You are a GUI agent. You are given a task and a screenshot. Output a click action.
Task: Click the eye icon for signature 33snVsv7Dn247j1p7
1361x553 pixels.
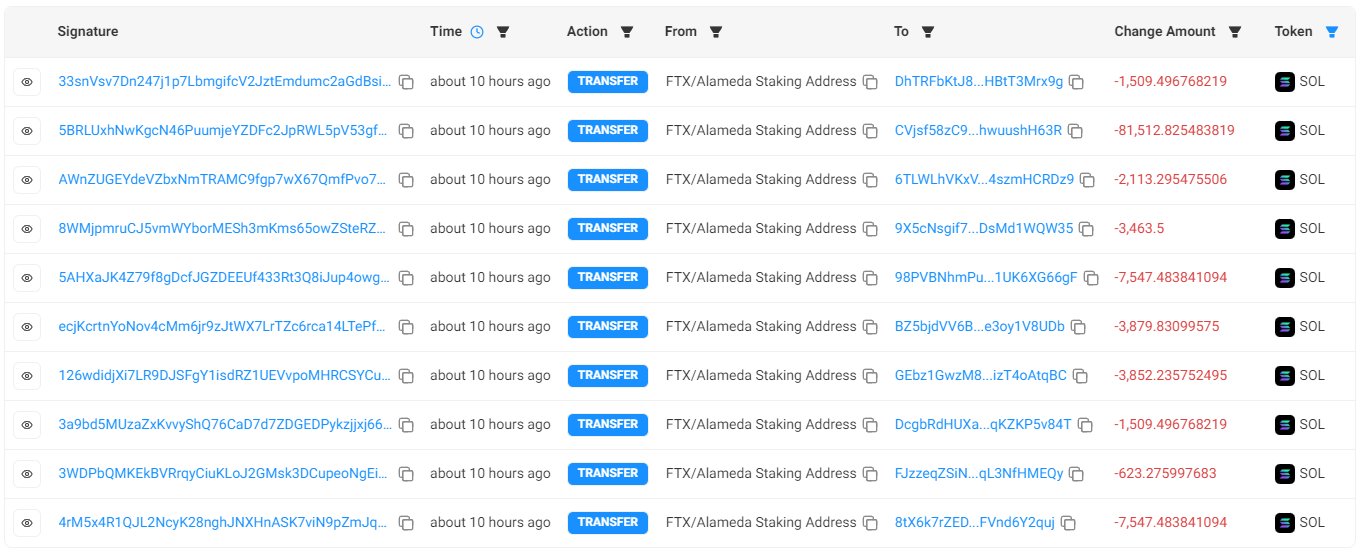point(27,82)
